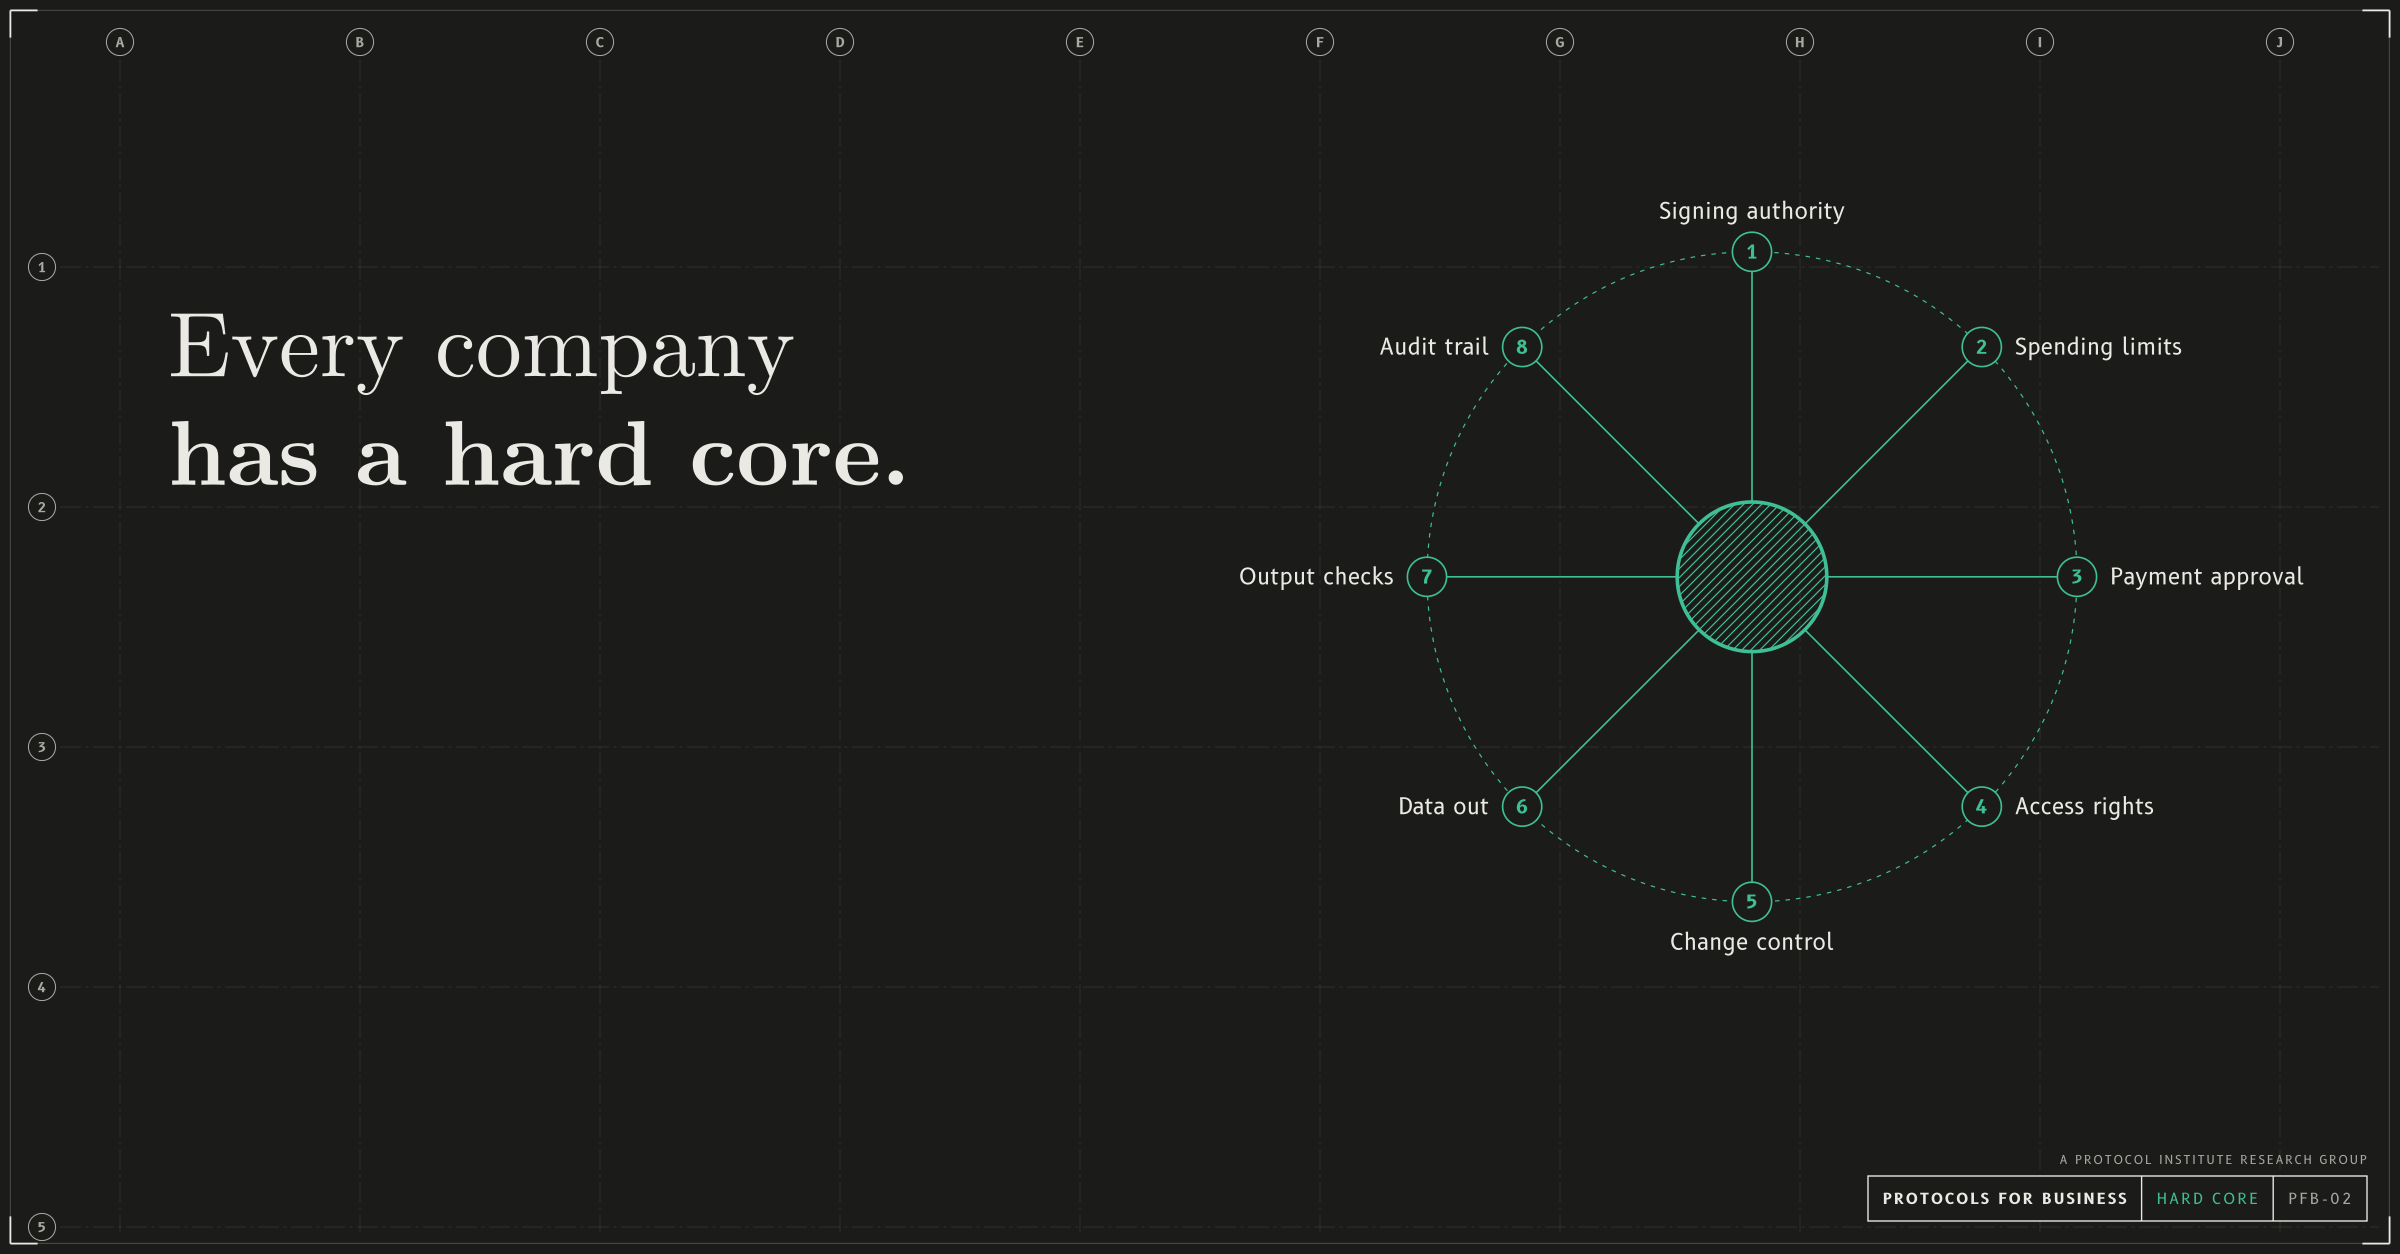The width and height of the screenshot is (2400, 1254).
Task: Click the row 2 grid marker
Action: coord(42,507)
